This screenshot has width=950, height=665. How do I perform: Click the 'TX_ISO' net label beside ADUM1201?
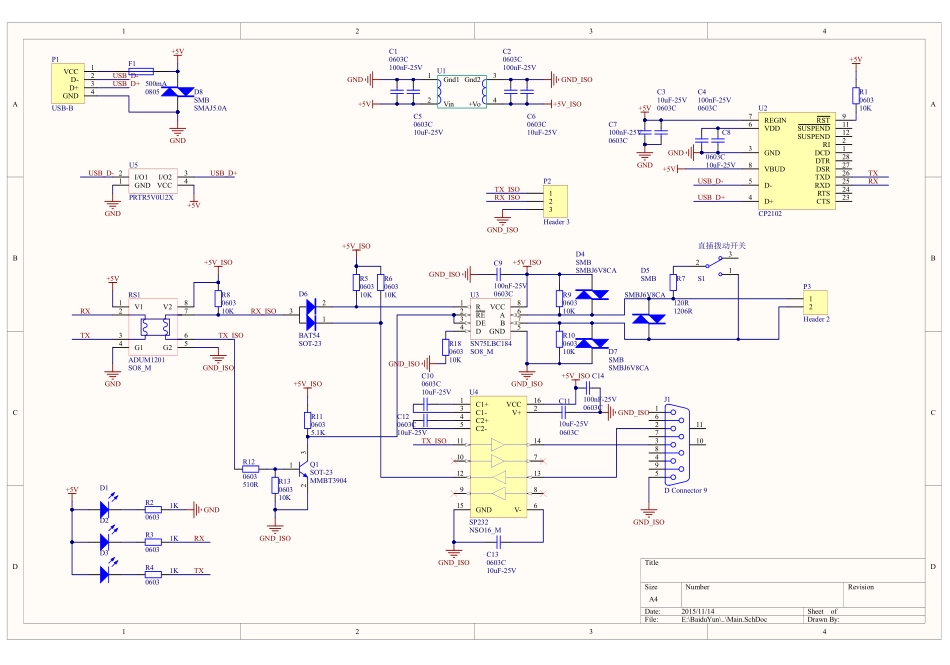pos(231,336)
